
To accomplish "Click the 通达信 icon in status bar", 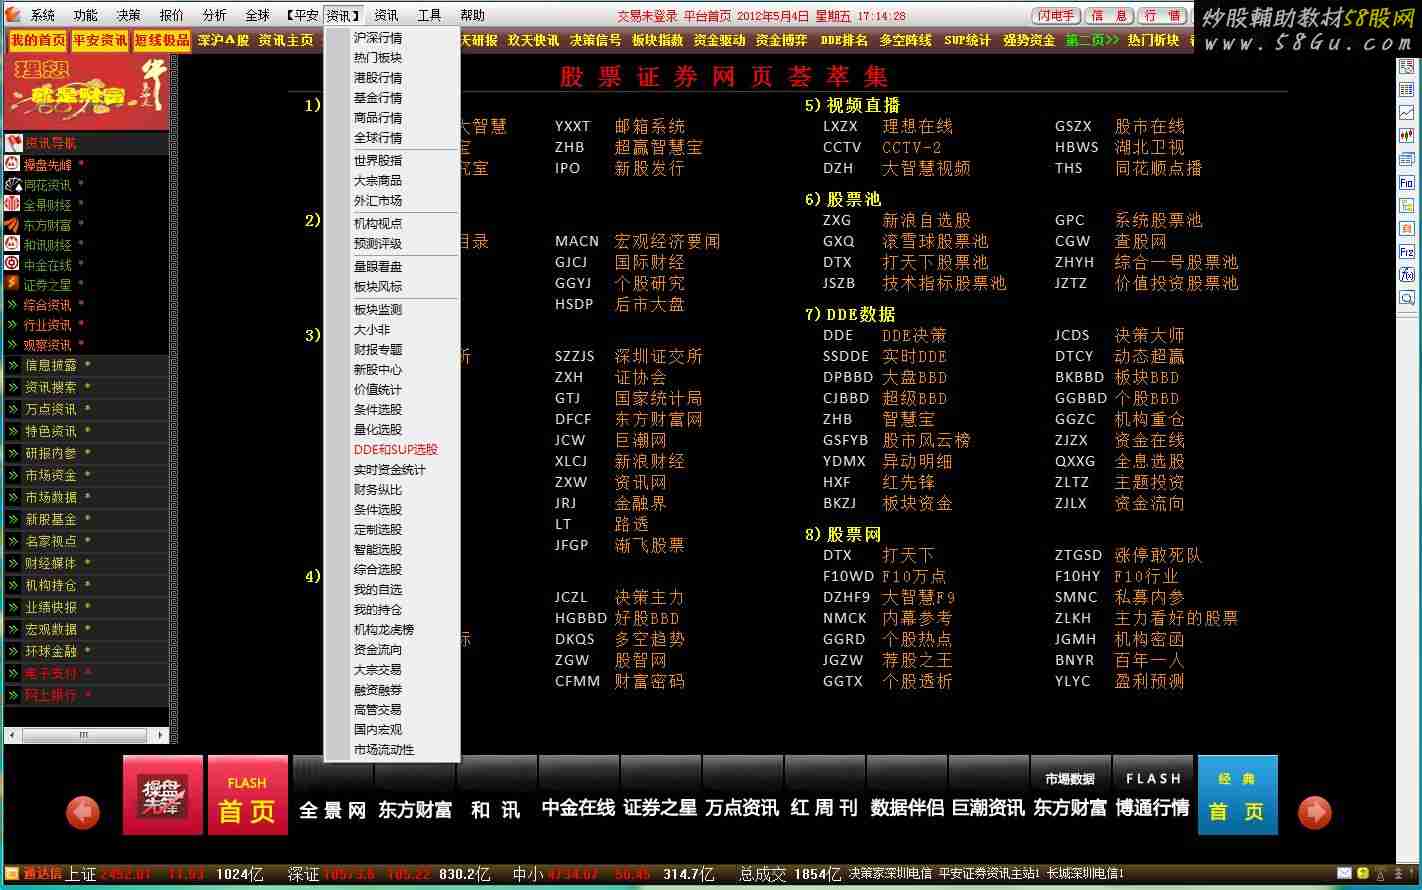I will pos(13,874).
